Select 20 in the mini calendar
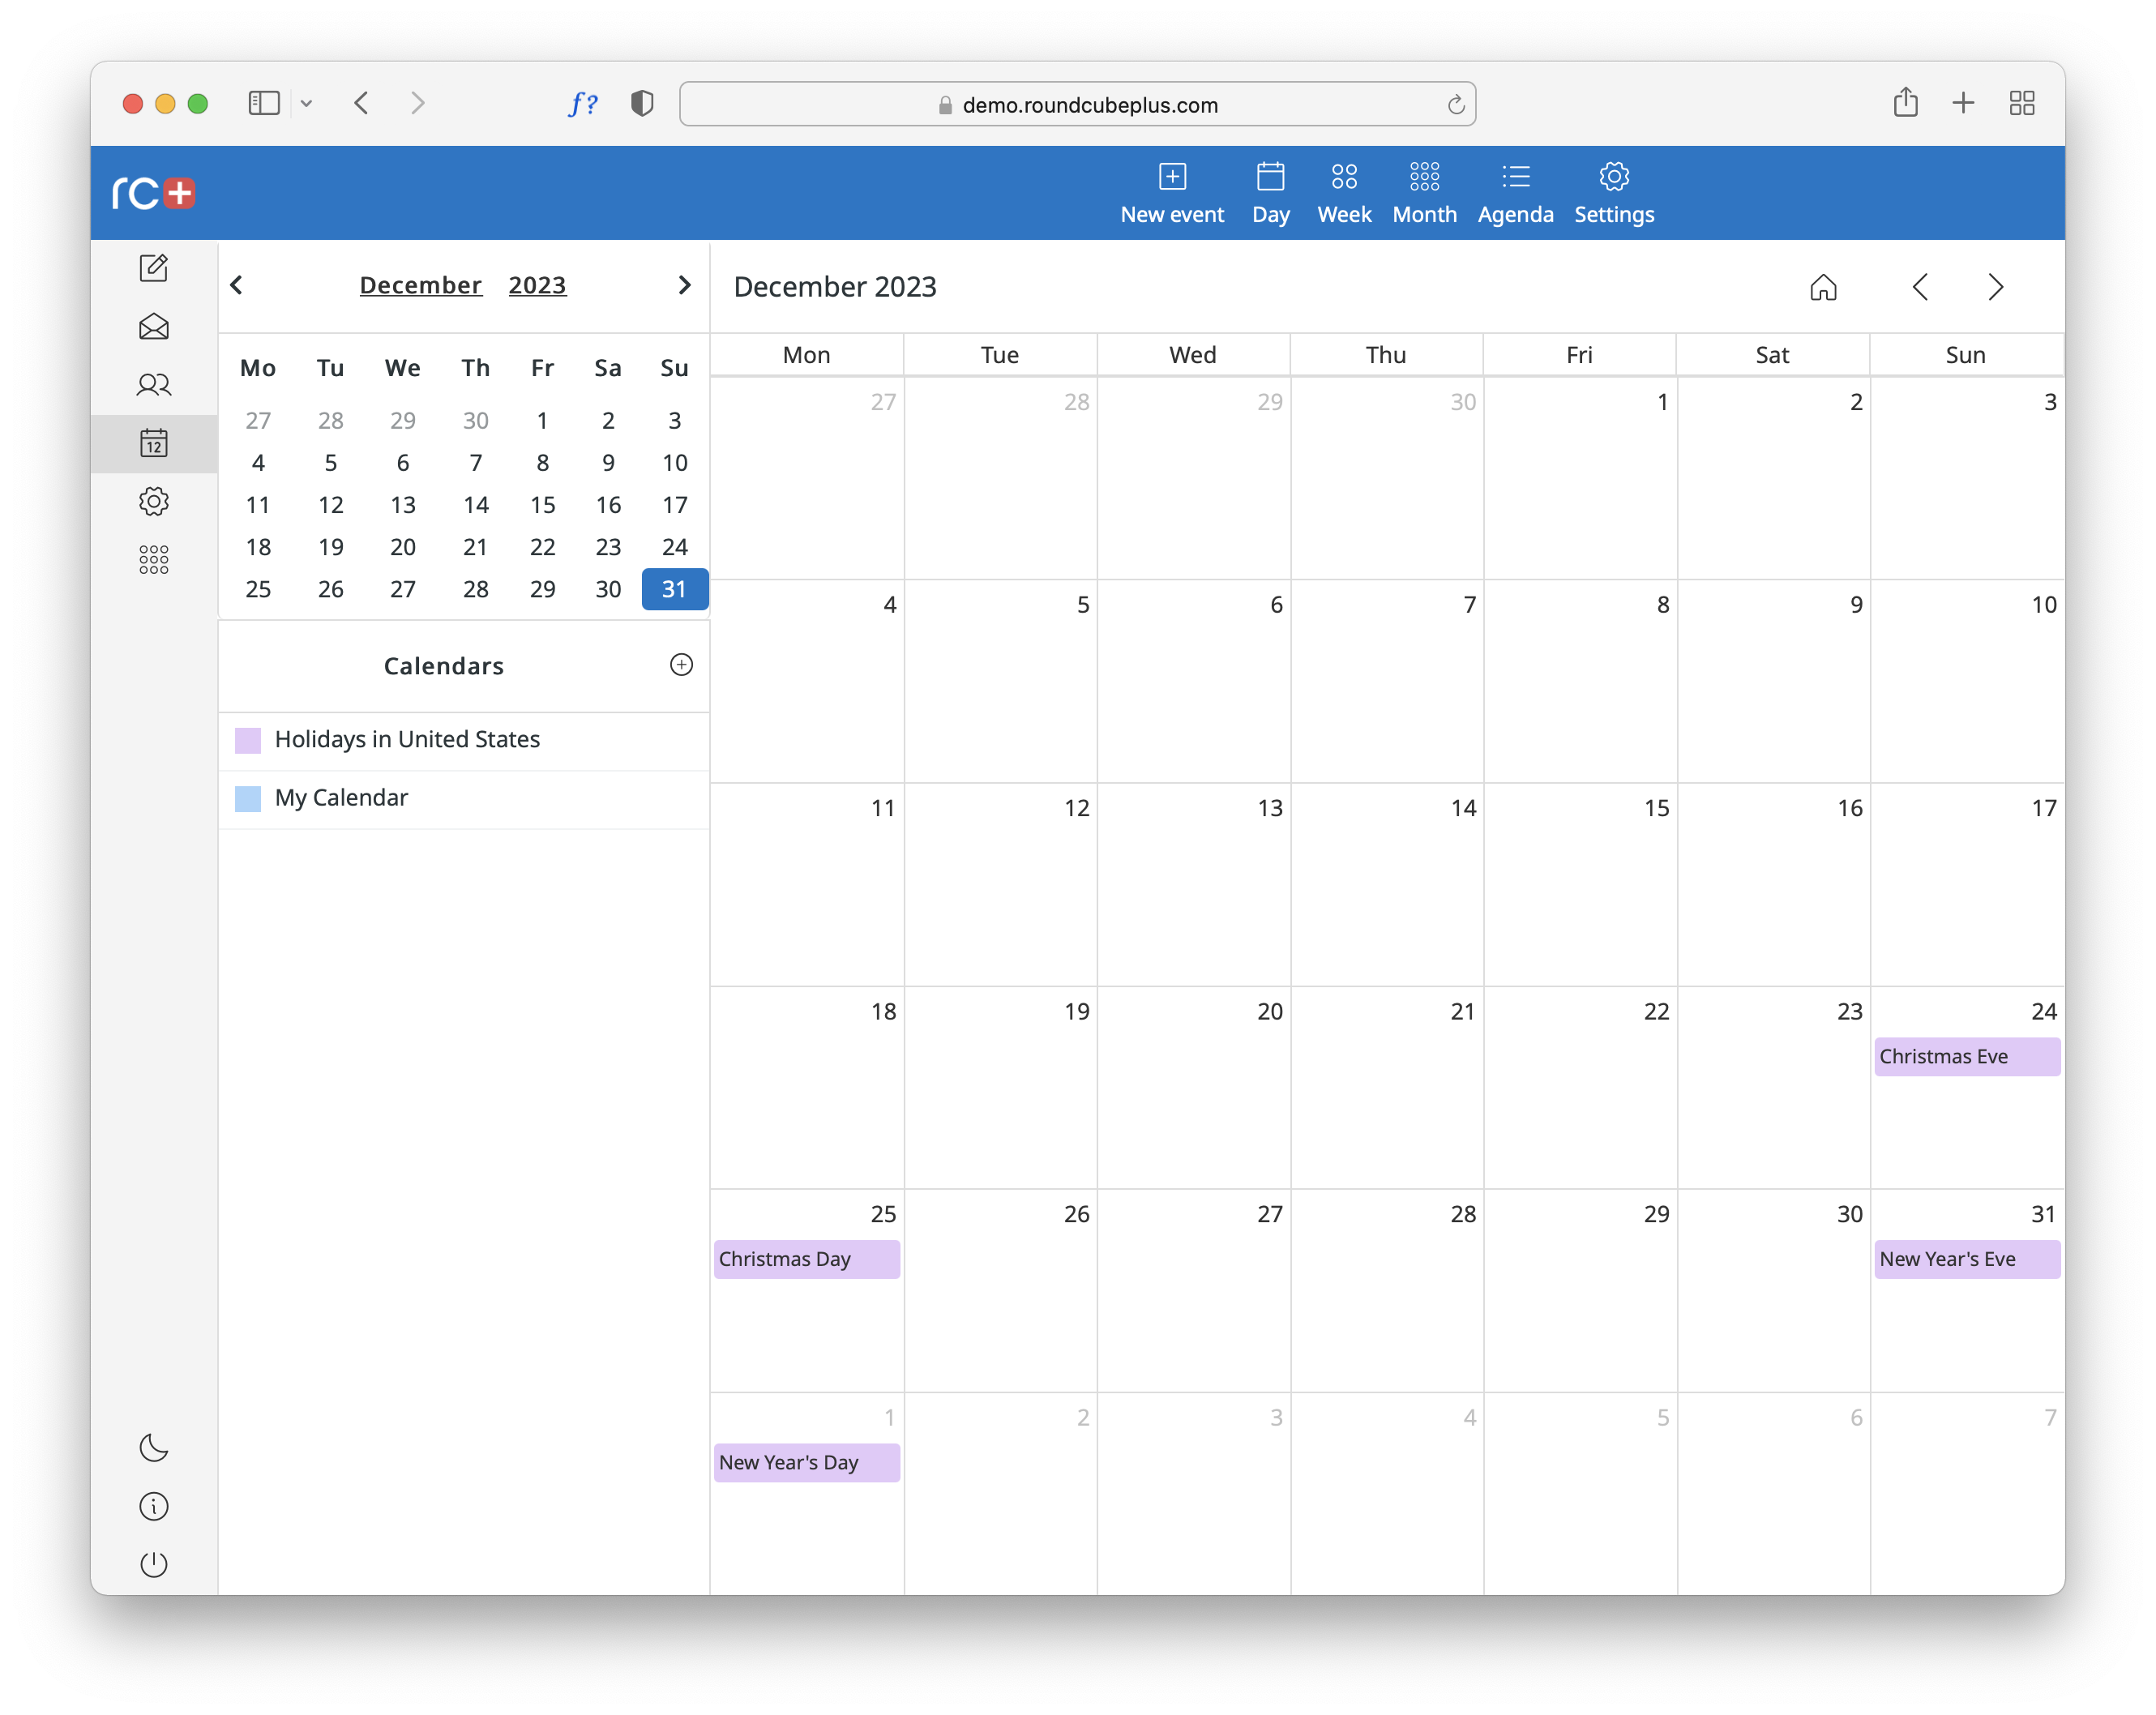The width and height of the screenshot is (2156, 1715). pos(403,547)
